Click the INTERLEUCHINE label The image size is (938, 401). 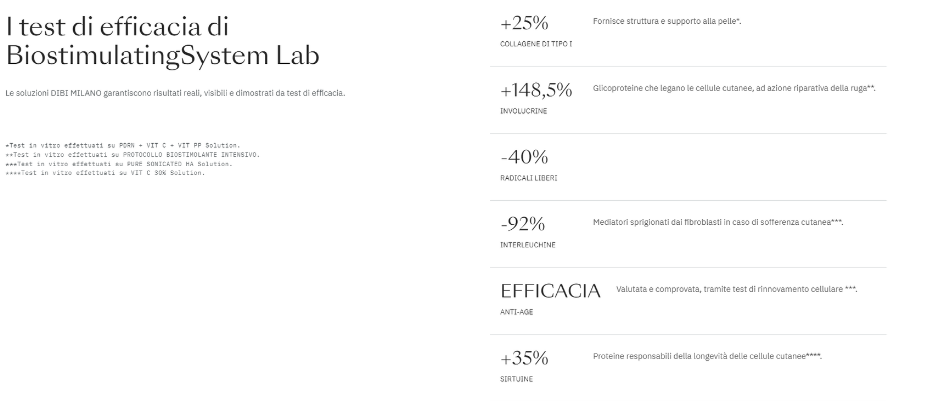pyautogui.click(x=528, y=245)
